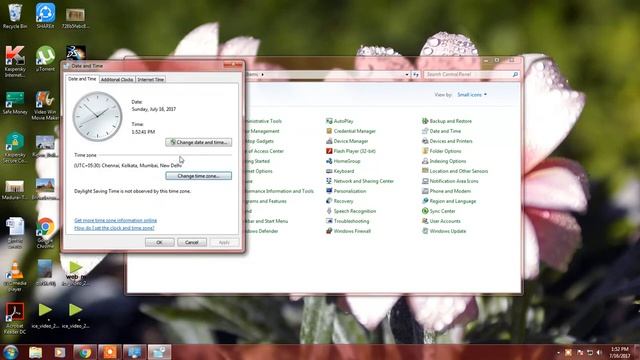Click Change time zone button
This screenshot has width=640, height=360.
click(x=199, y=176)
